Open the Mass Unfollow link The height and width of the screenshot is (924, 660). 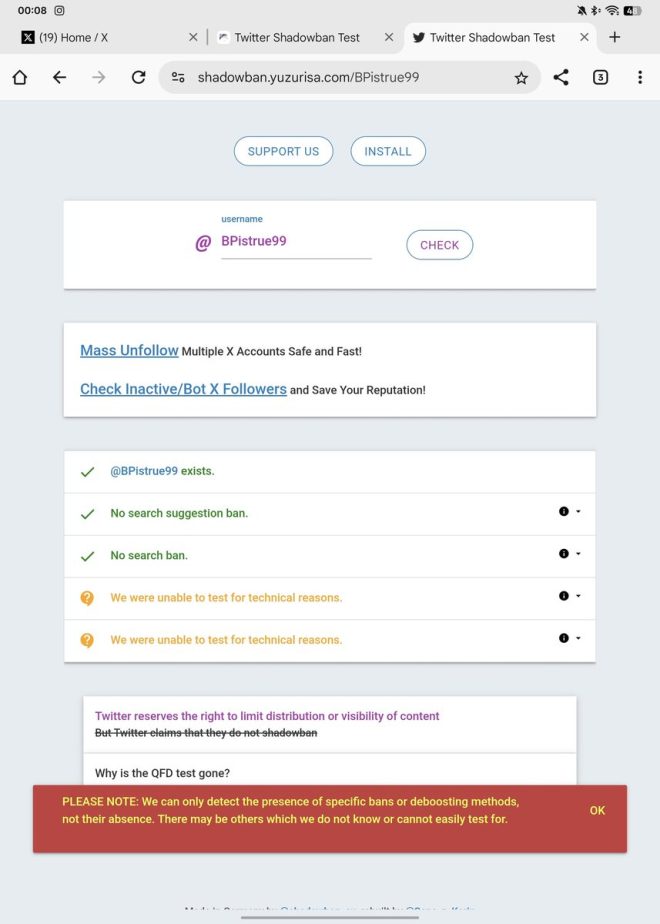pos(129,351)
